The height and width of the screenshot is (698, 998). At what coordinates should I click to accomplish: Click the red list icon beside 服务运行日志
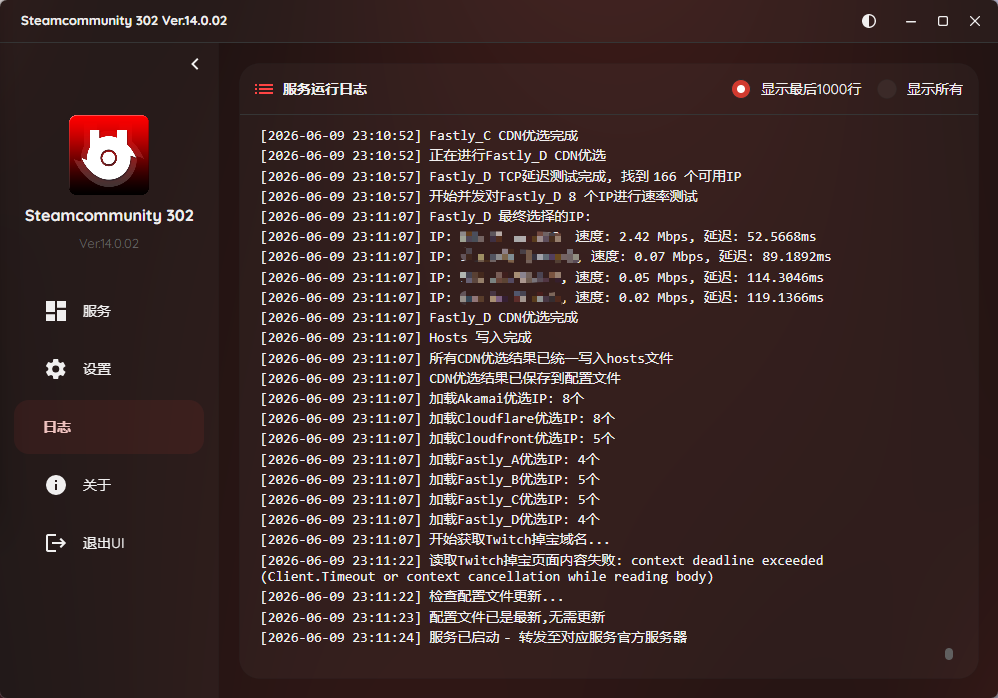[x=264, y=89]
